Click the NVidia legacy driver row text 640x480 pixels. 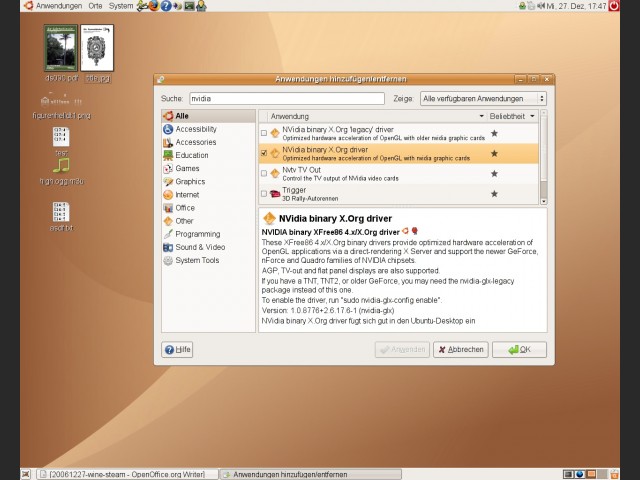point(383,133)
